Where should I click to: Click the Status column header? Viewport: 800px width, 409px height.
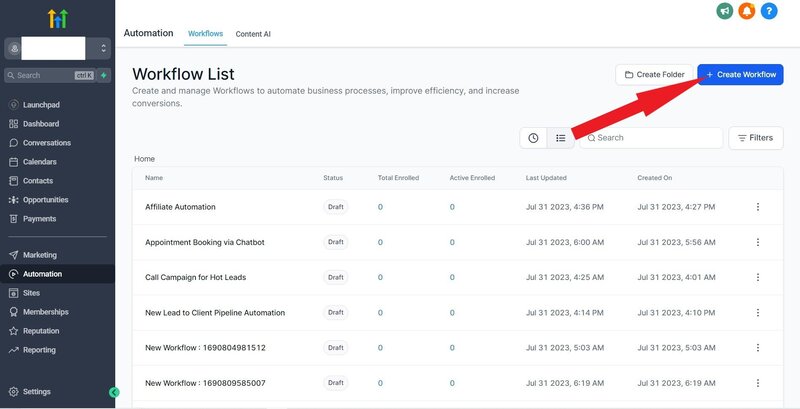[x=333, y=178]
